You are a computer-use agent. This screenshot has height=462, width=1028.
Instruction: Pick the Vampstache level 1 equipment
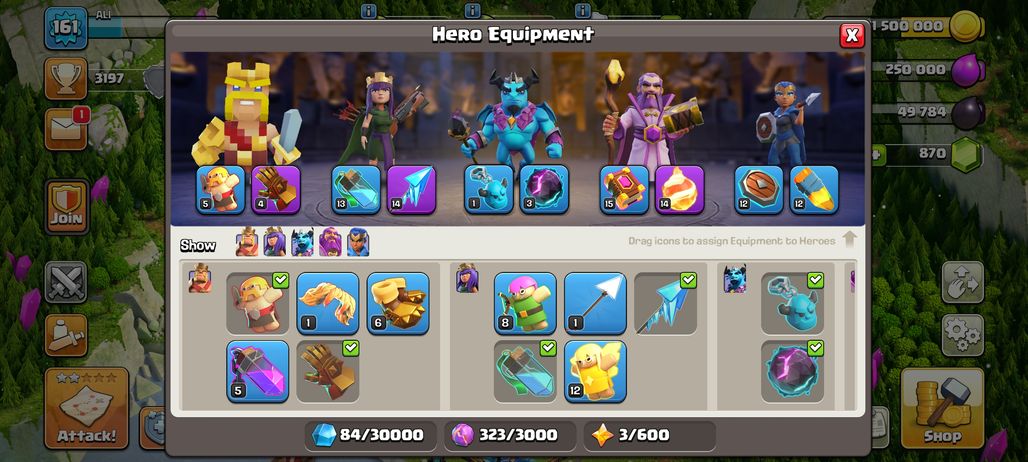(x=328, y=303)
